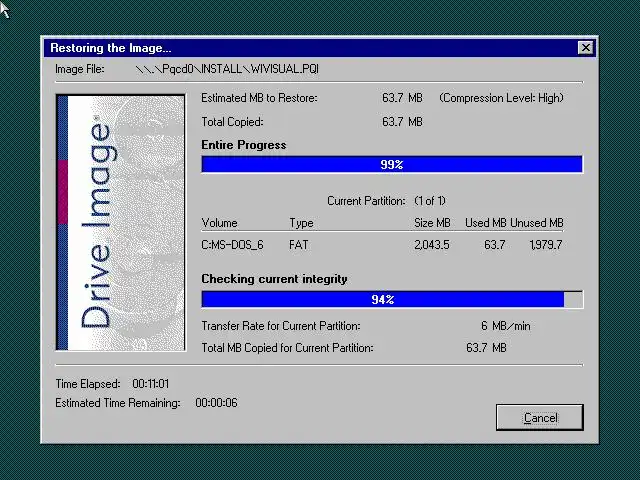Click the Cancel button
The height and width of the screenshot is (480, 640).
[540, 417]
